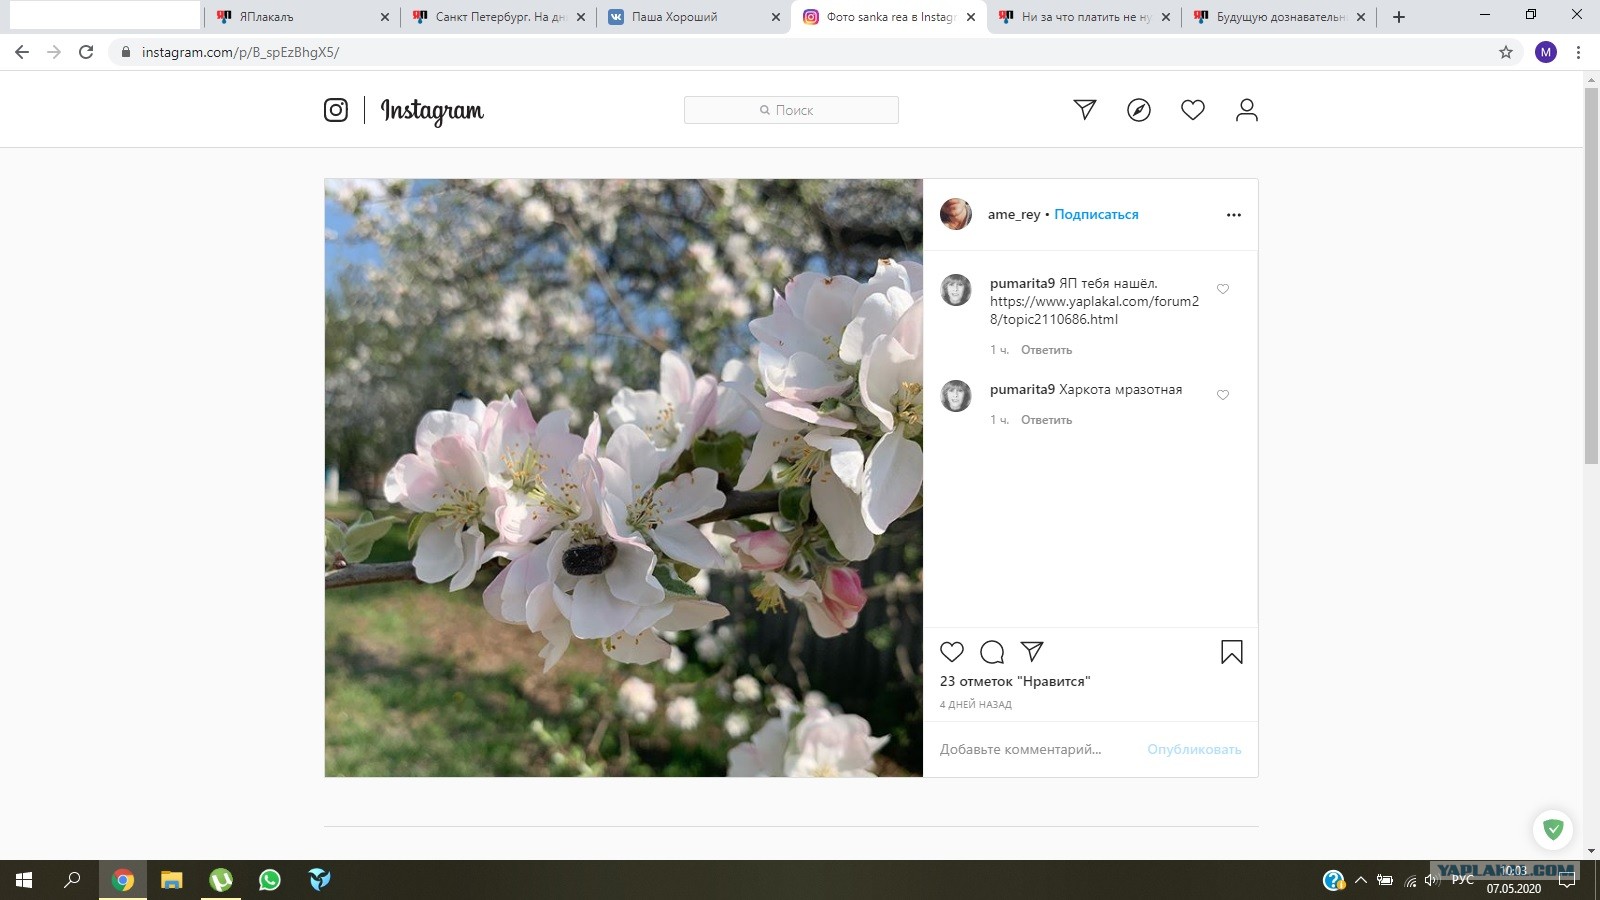Screen dimensions: 1600x900
Task: Open Instagram Direct paper plane icon
Action: [x=1085, y=110]
